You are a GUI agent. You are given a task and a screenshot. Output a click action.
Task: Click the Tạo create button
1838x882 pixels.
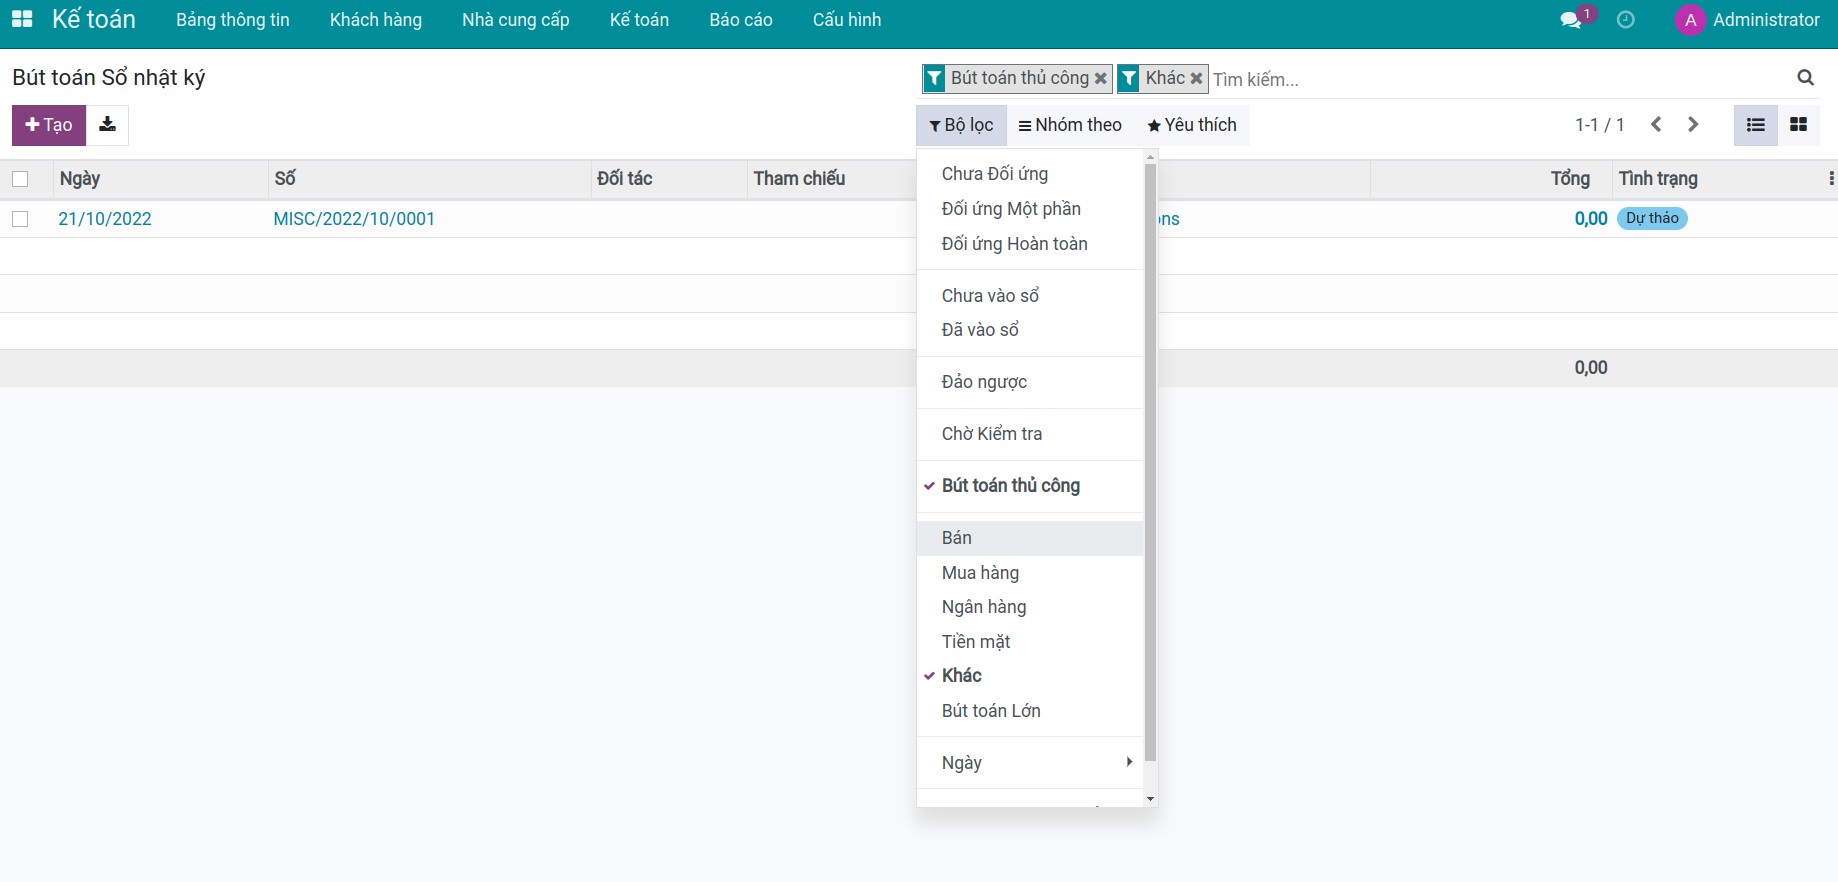(x=49, y=125)
